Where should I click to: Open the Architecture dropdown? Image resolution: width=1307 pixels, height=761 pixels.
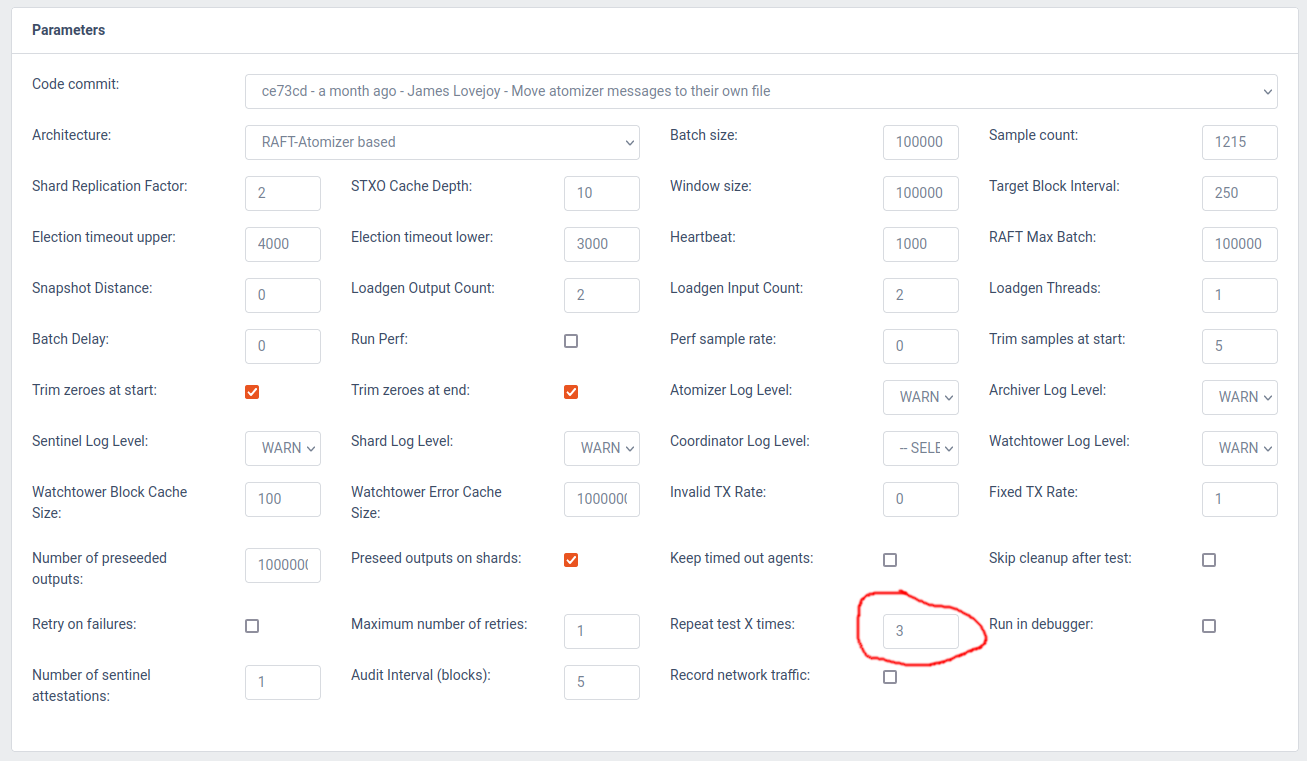(442, 142)
